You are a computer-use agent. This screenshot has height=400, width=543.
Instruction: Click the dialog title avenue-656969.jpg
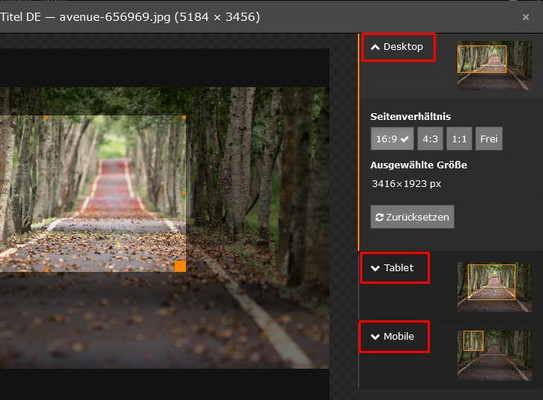tap(115, 17)
